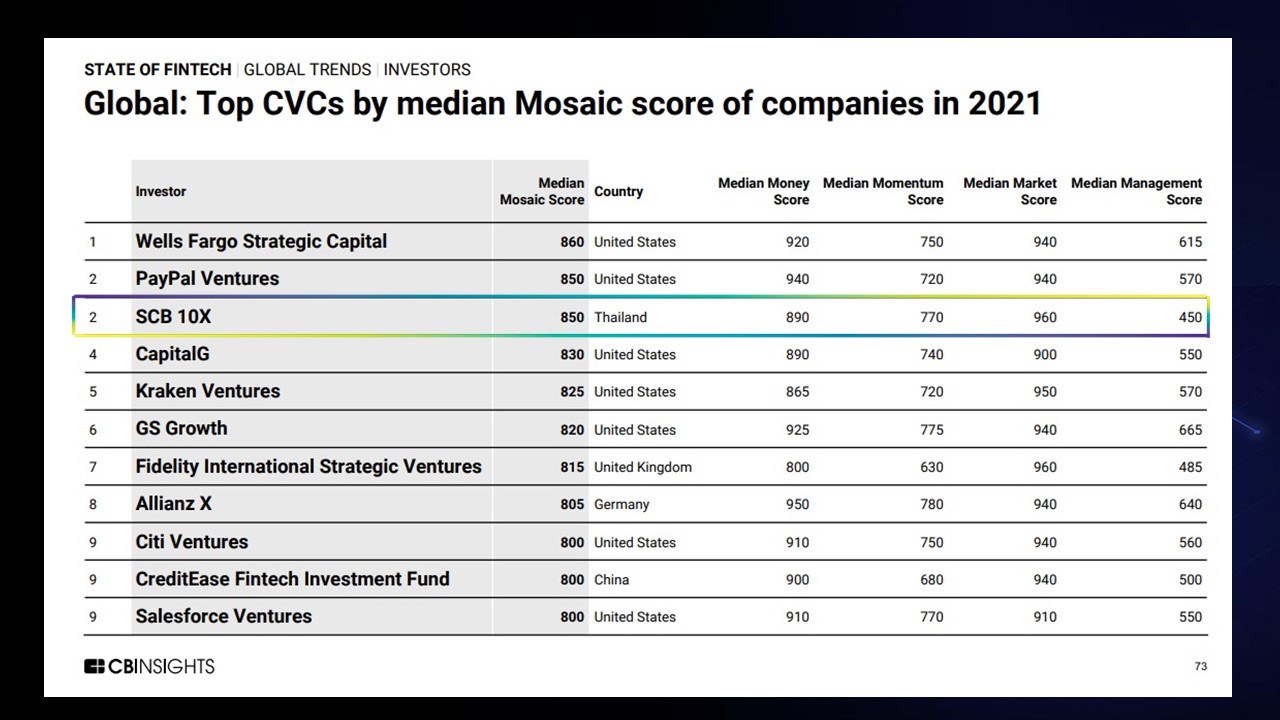This screenshot has width=1280, height=720.
Task: Click the Median Momentum Score header
Action: click(x=883, y=191)
